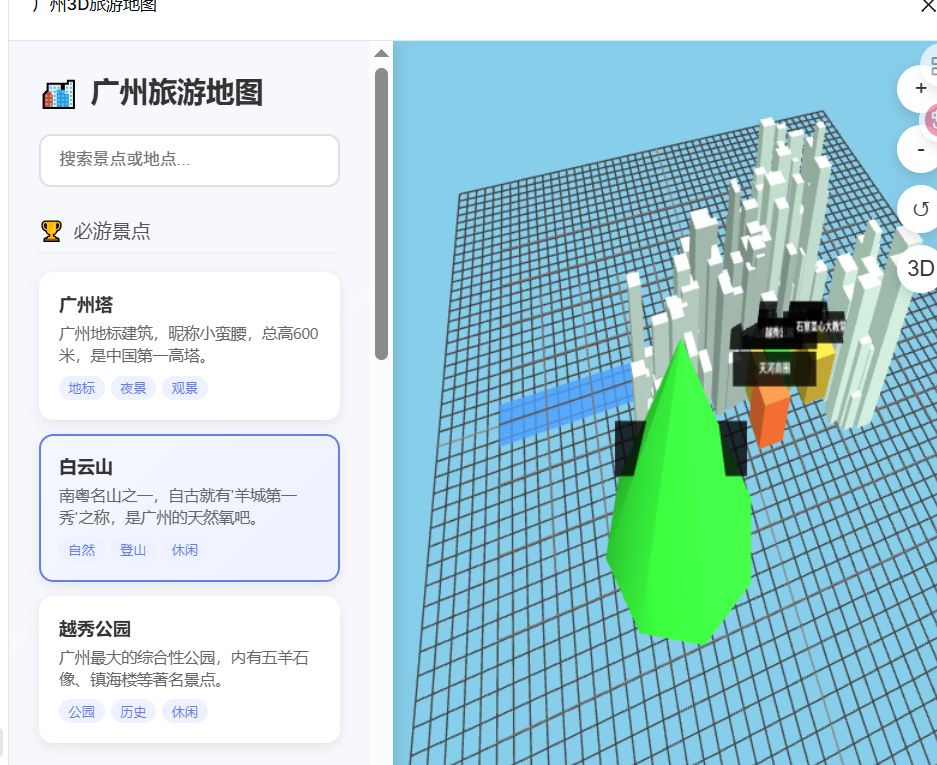Click the 公园 tag on 越秀公园
The height and width of the screenshot is (765, 937).
82,712
